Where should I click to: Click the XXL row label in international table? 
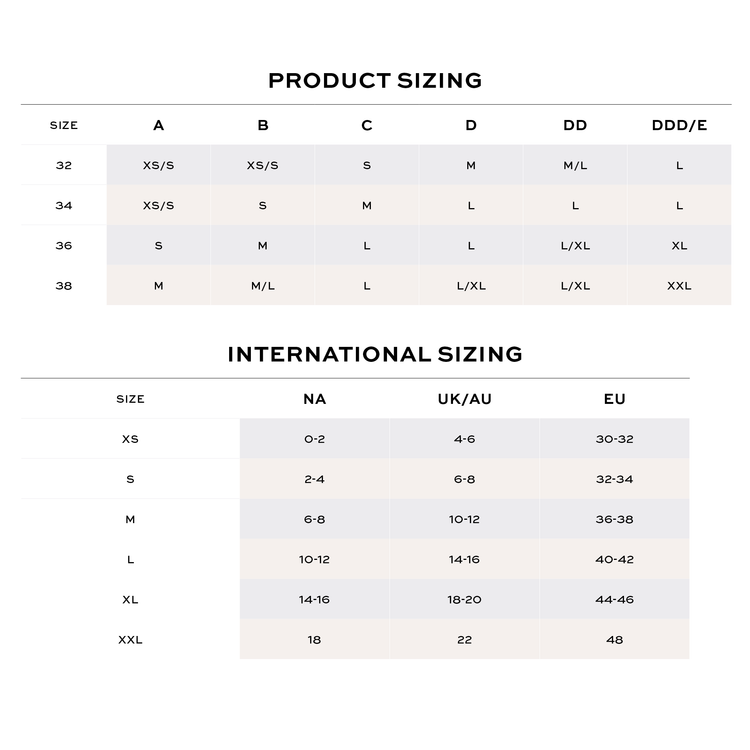tap(130, 640)
